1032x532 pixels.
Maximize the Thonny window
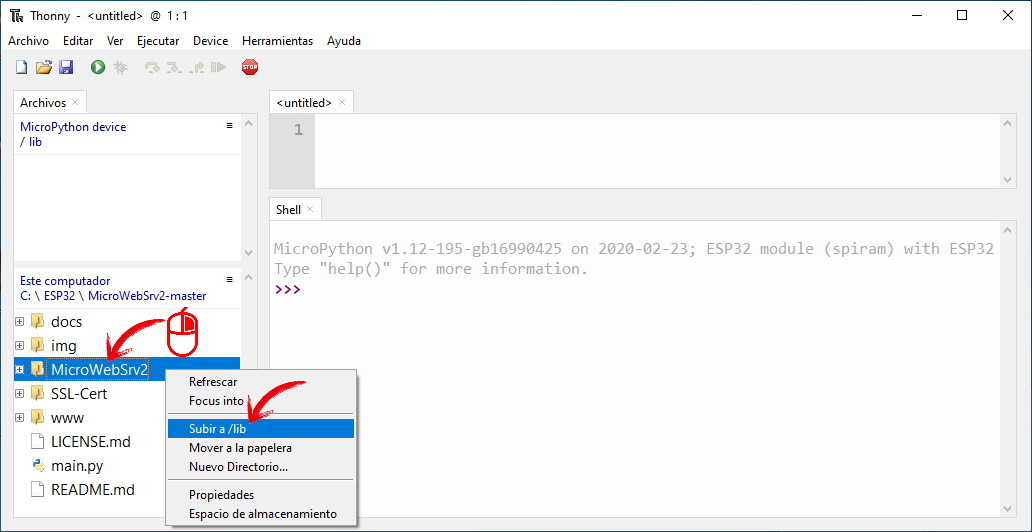(x=962, y=16)
